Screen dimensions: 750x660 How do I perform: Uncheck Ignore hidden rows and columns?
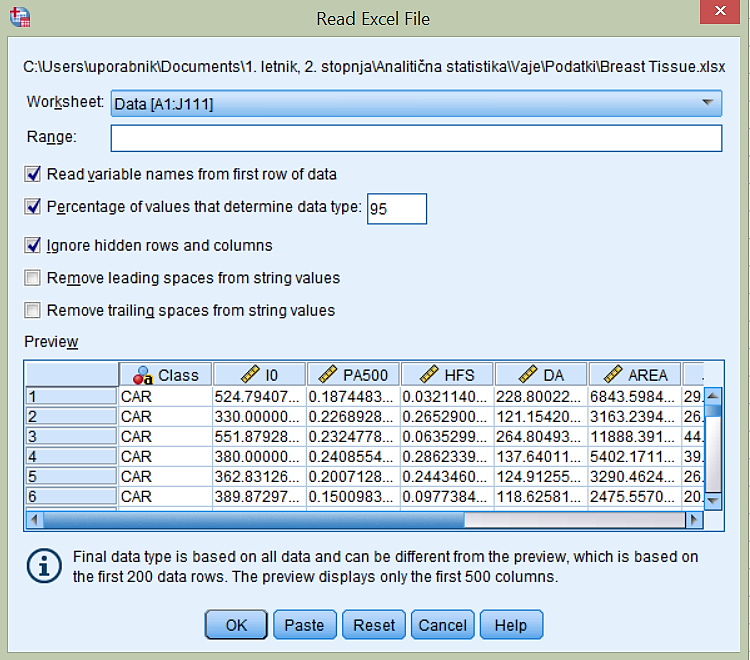tap(33, 245)
